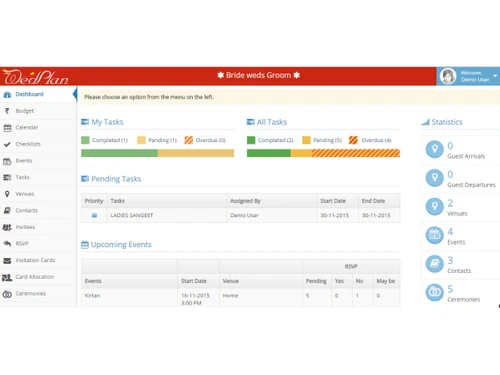This screenshot has height=375, width=500.
Task: Click the Card Allocation icon
Action: coord(7,277)
